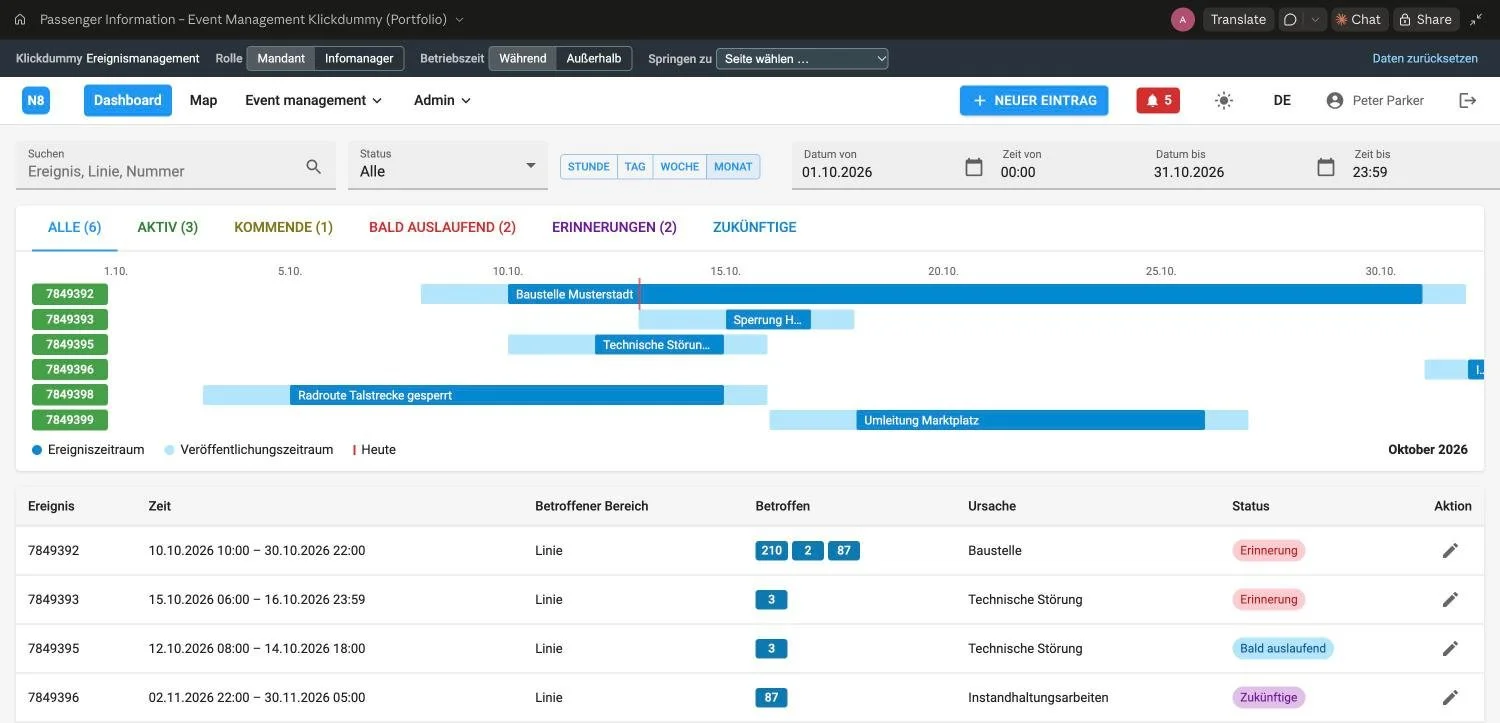Click the Zeit bis field 23:59
This screenshot has width=1500, height=723.
[x=1420, y=165]
